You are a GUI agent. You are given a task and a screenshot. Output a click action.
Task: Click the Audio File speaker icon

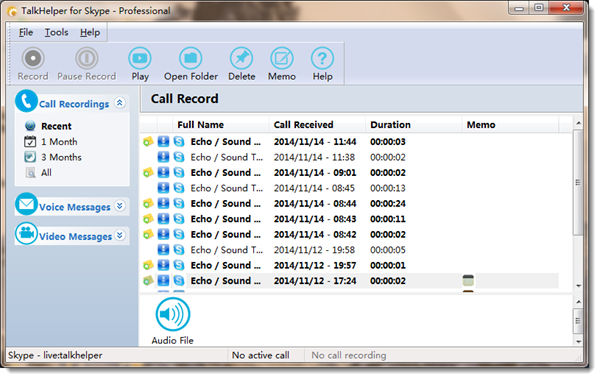173,314
